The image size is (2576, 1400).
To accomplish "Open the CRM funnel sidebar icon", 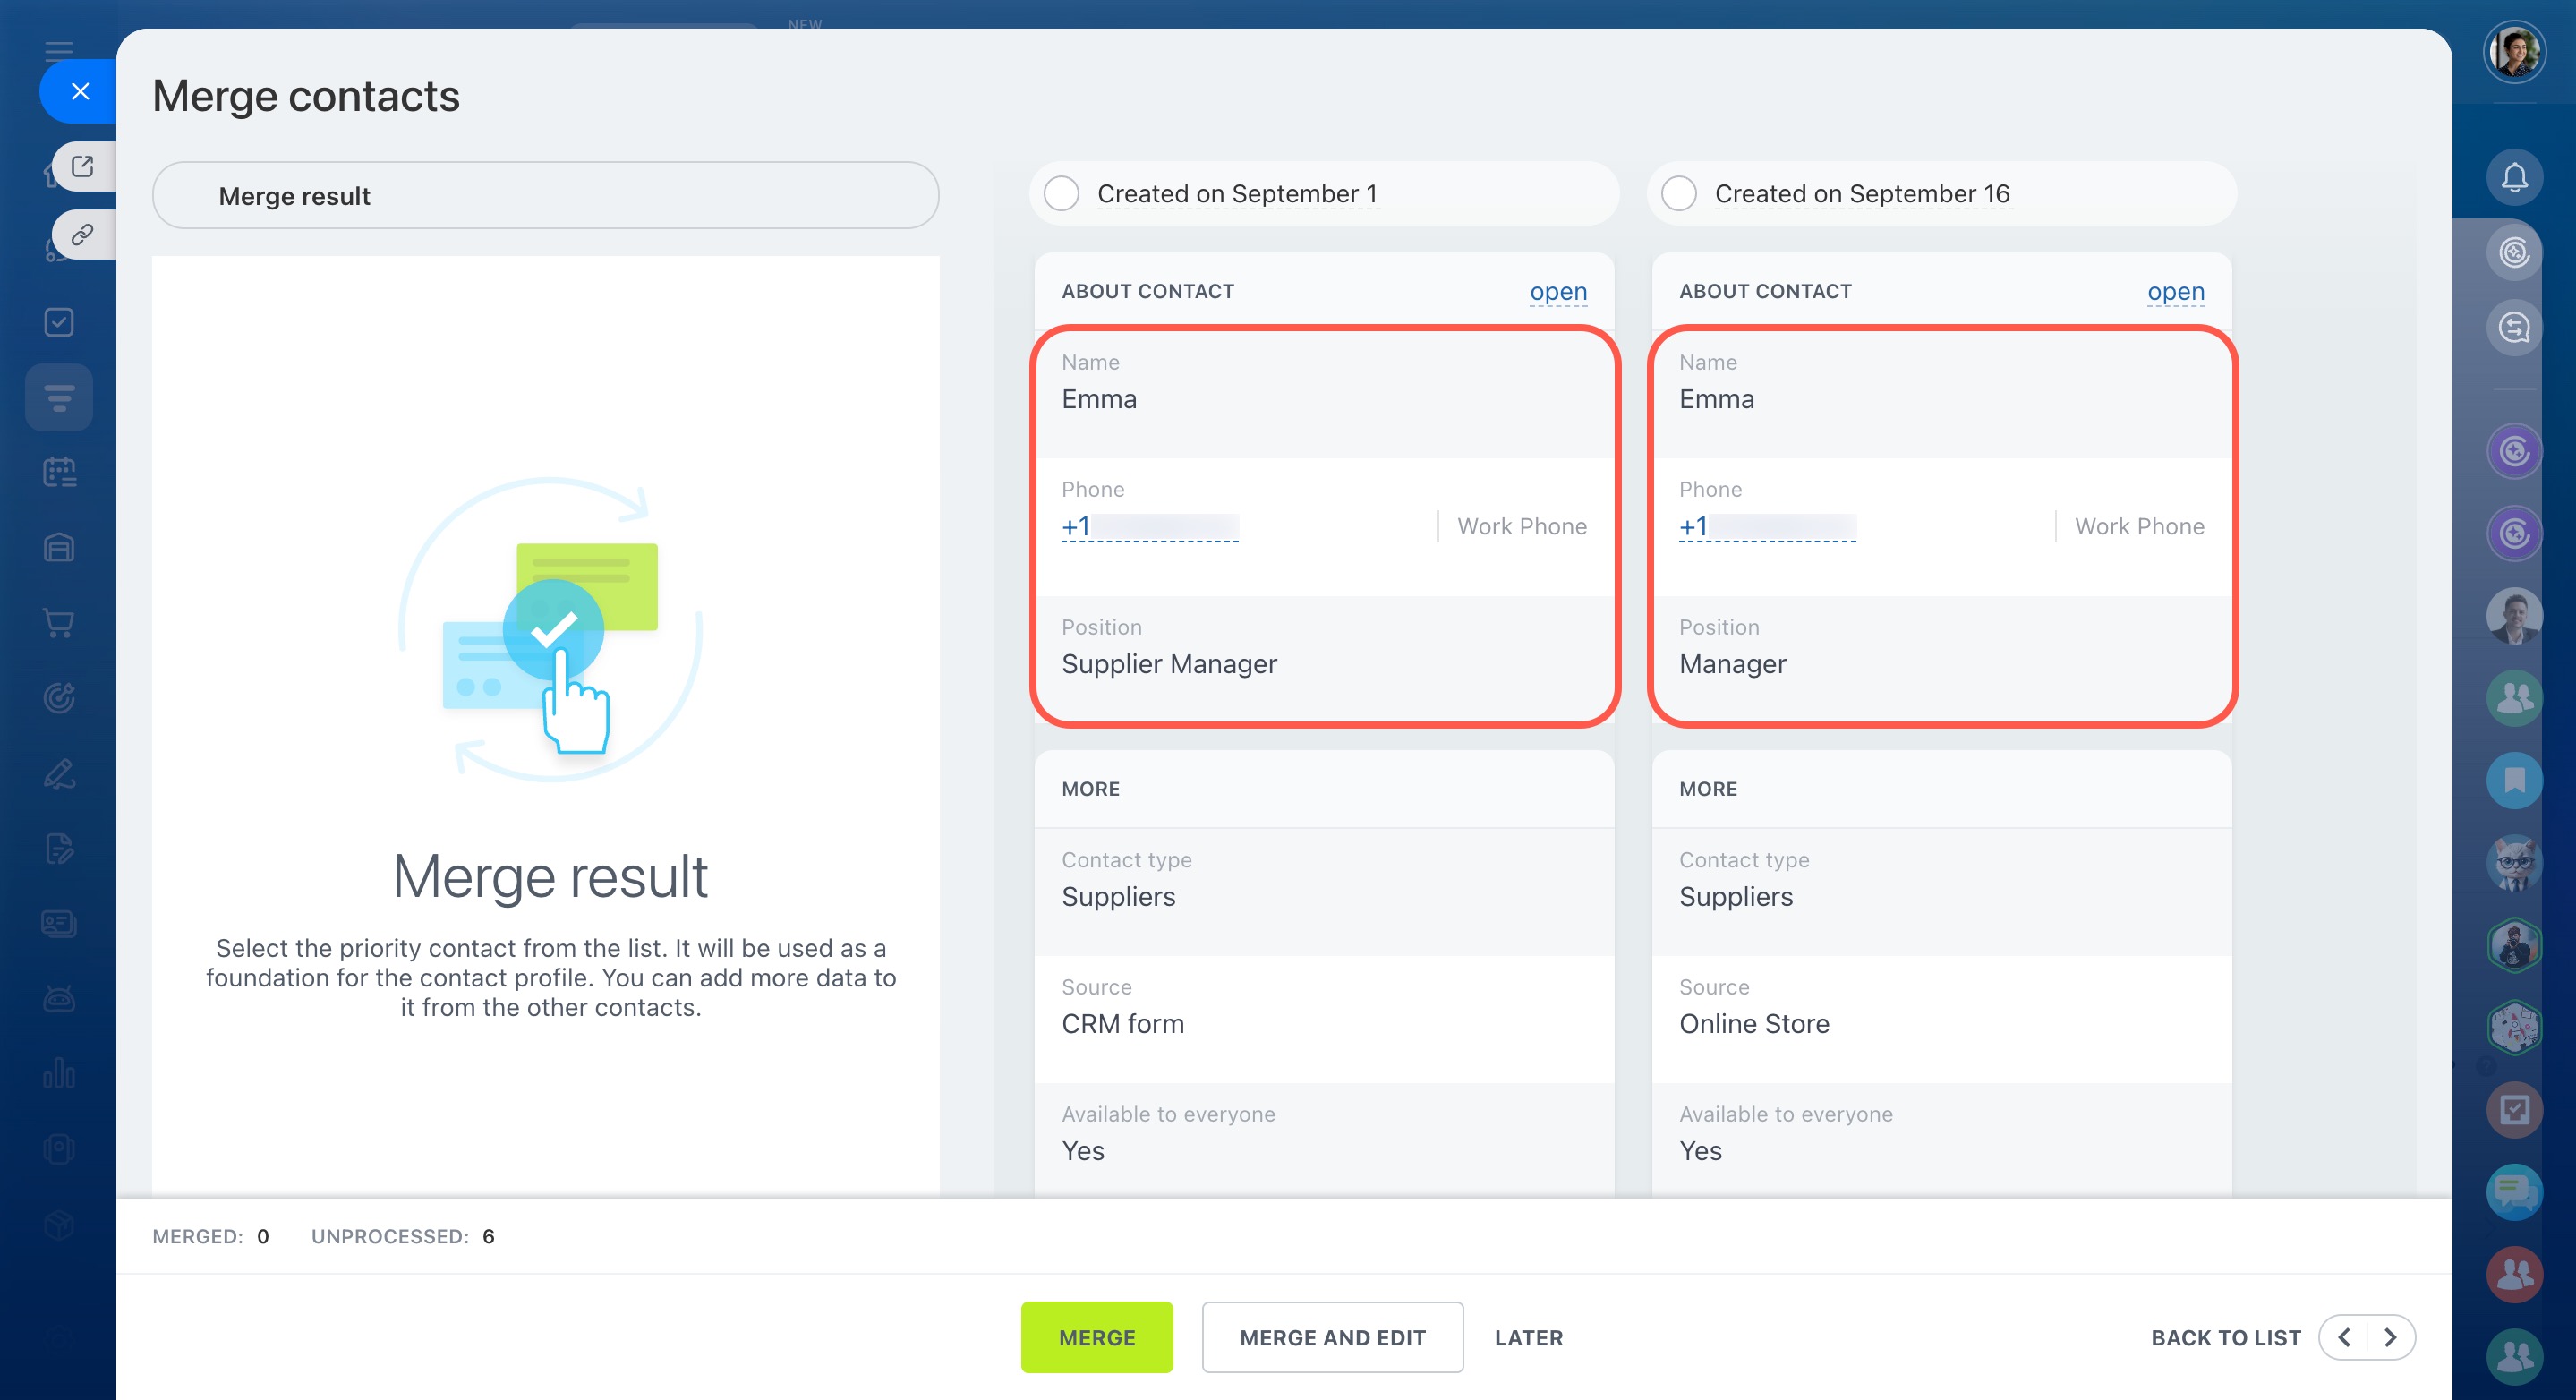I will [x=59, y=398].
